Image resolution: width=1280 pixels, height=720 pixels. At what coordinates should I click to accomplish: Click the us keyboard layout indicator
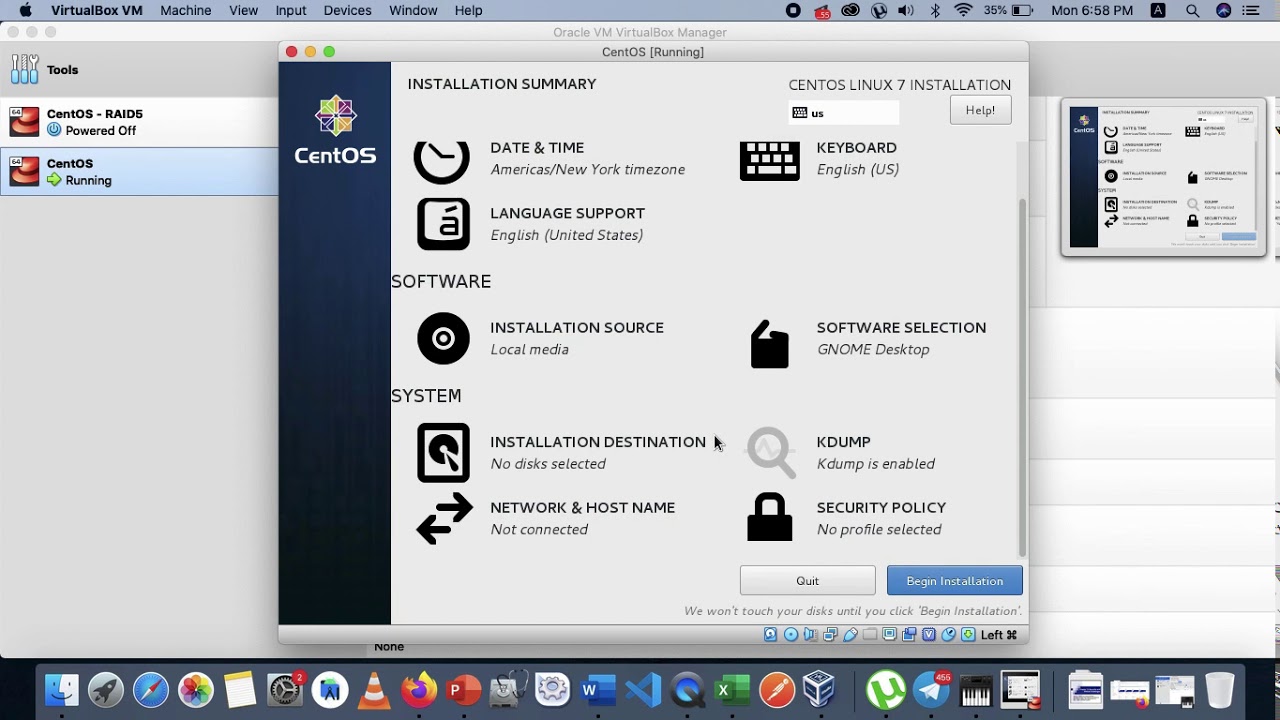point(844,113)
